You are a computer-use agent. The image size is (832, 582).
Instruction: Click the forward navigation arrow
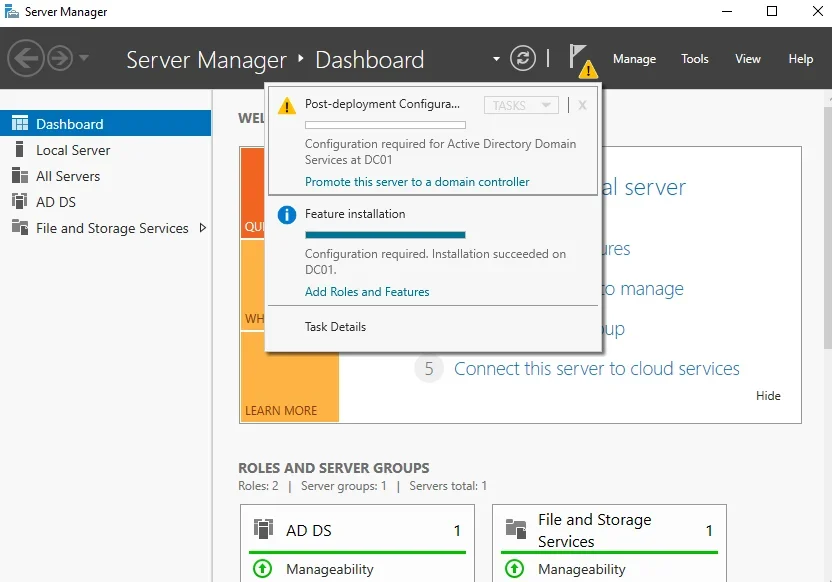tap(60, 58)
